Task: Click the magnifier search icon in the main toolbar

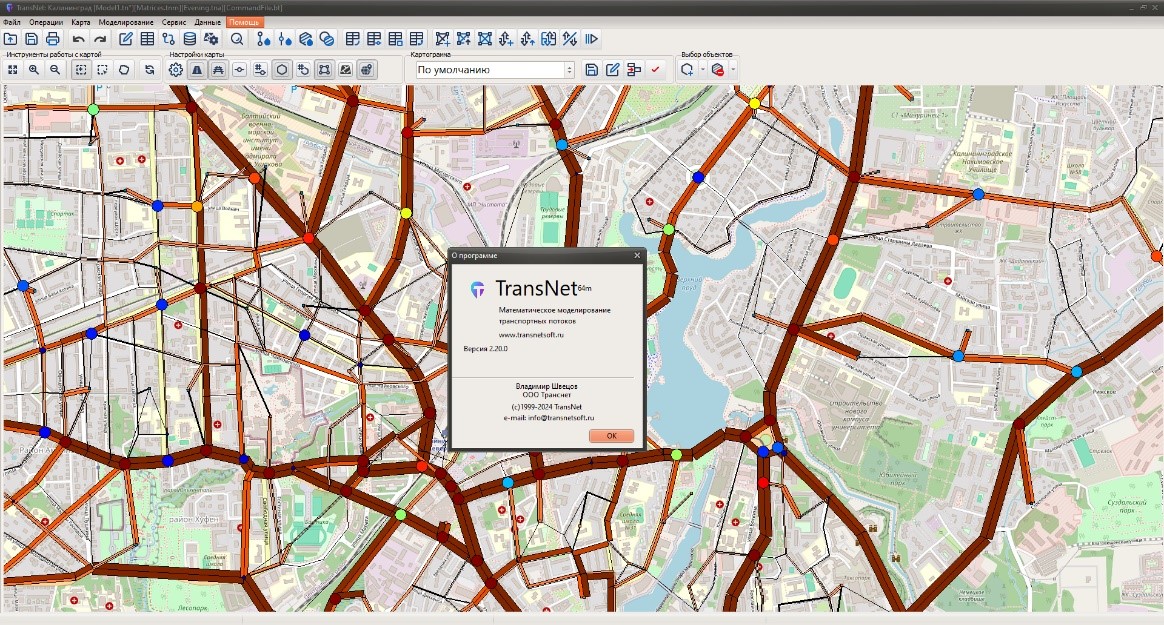Action: click(x=237, y=39)
